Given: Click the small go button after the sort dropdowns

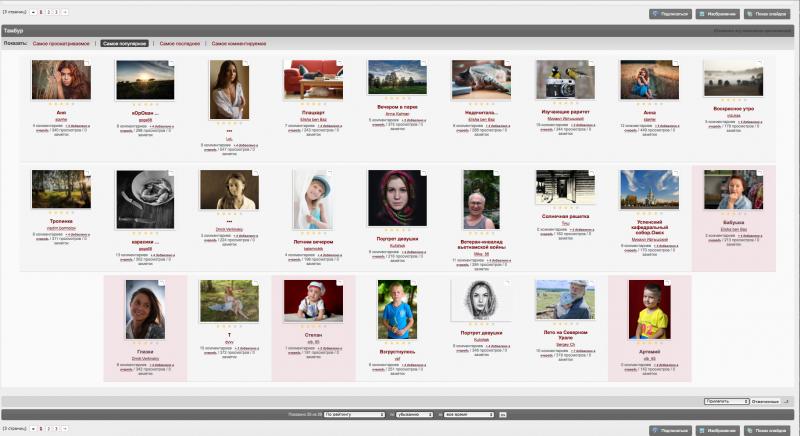Looking at the screenshot, I should pos(503,415).
